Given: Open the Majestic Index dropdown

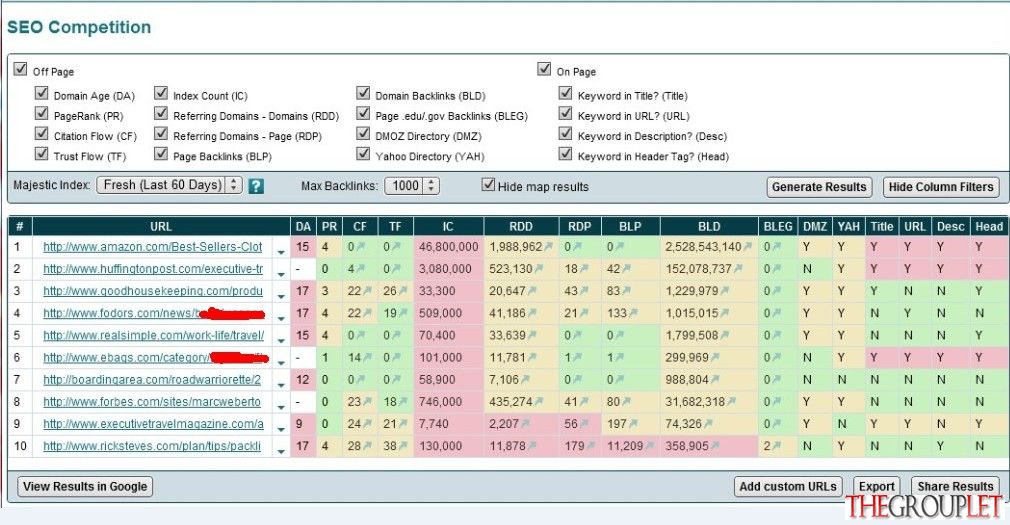Looking at the screenshot, I should point(169,186).
